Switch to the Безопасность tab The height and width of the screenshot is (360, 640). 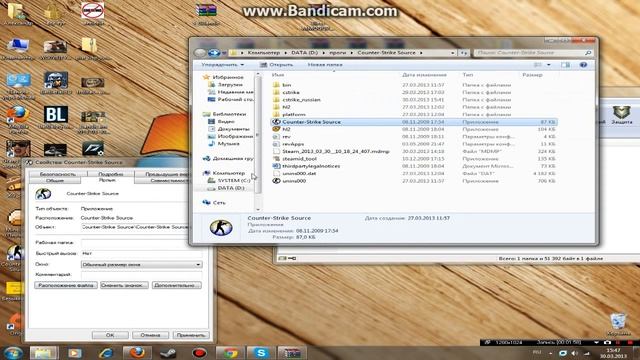58,174
